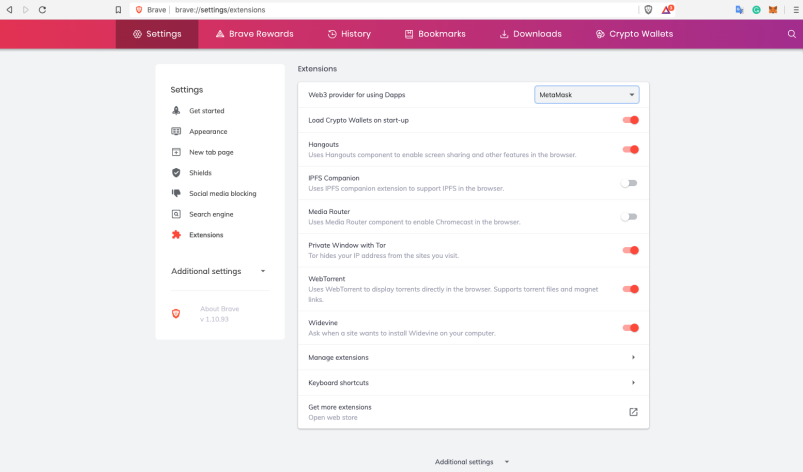Image resolution: width=803 pixels, height=472 pixels.
Task: Click the bookmark icon in the address bar
Action: 118,10
